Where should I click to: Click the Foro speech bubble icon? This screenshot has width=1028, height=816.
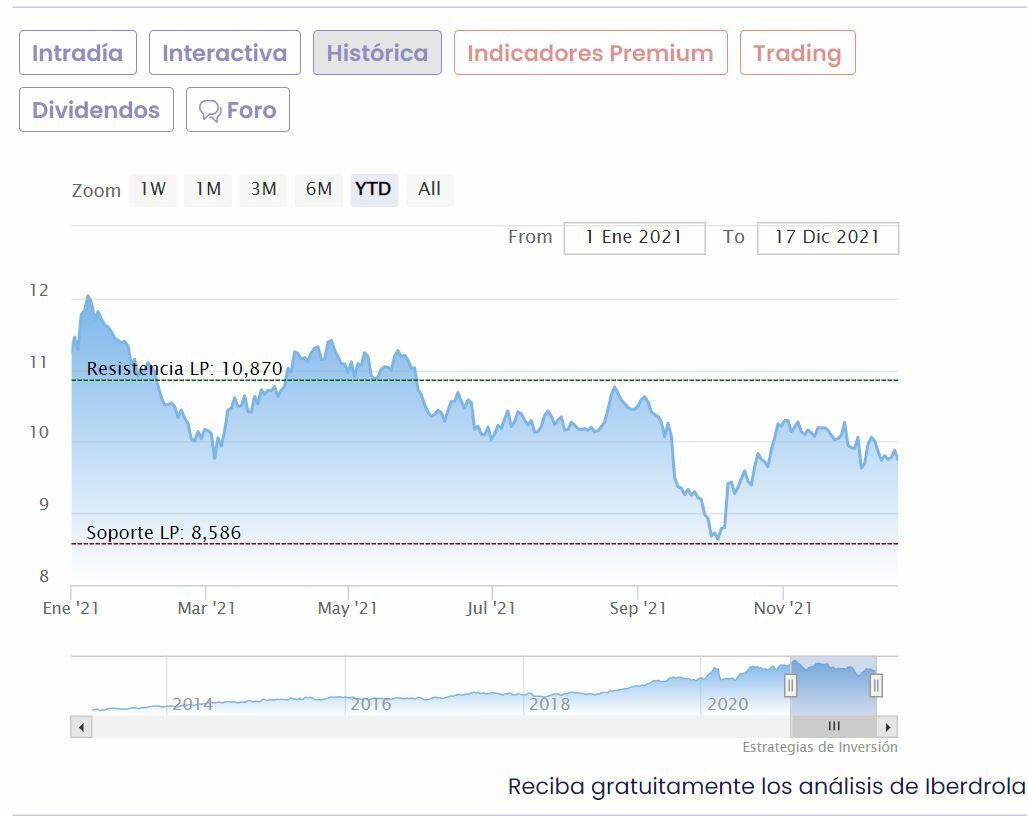[210, 110]
